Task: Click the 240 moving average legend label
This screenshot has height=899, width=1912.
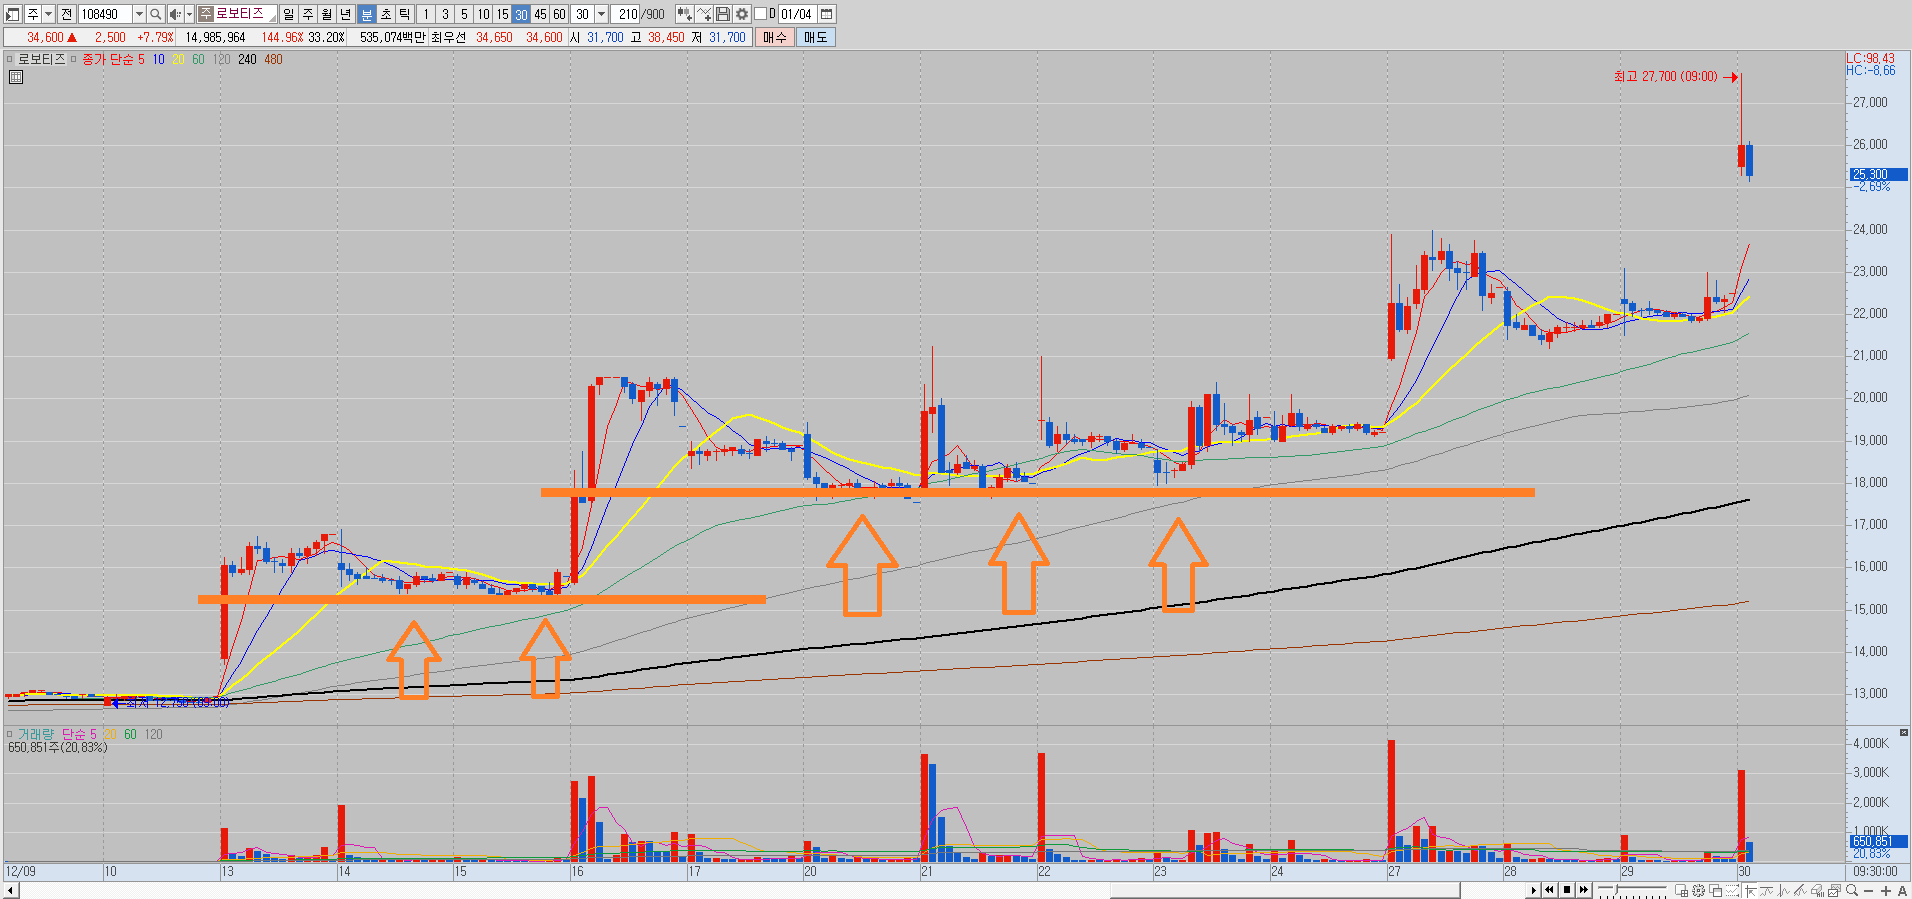Action: (x=247, y=59)
